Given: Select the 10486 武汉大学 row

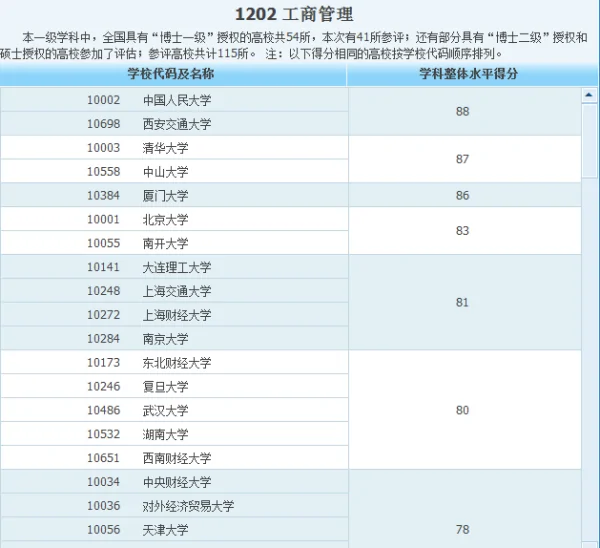Looking at the screenshot, I should [174, 410].
